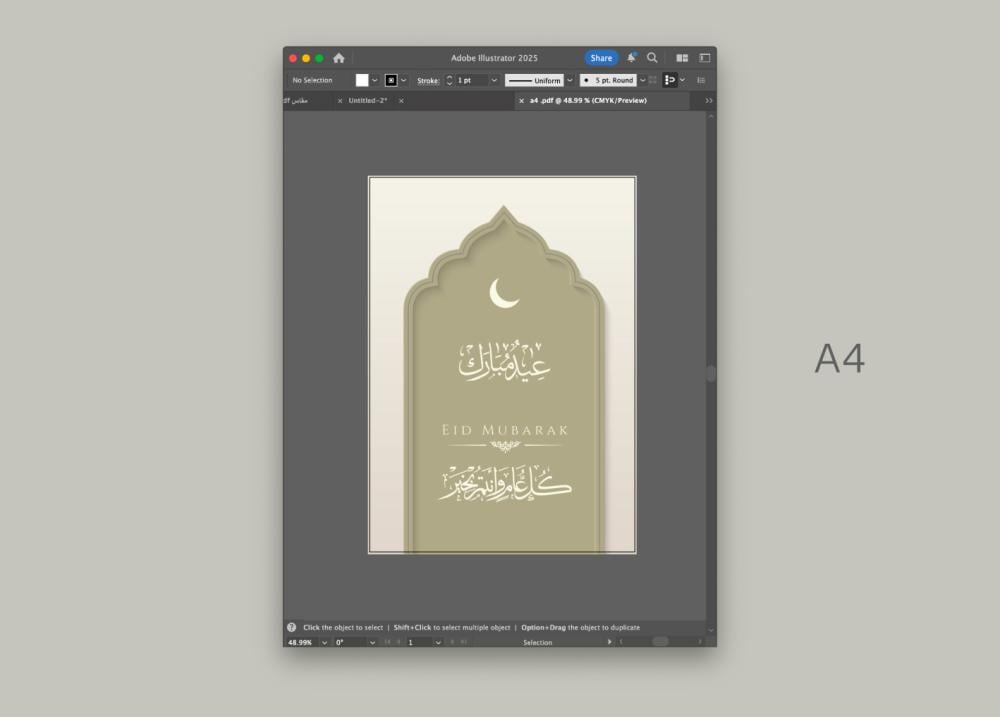
Task: Click the stroke color swatch box
Action: 391,80
